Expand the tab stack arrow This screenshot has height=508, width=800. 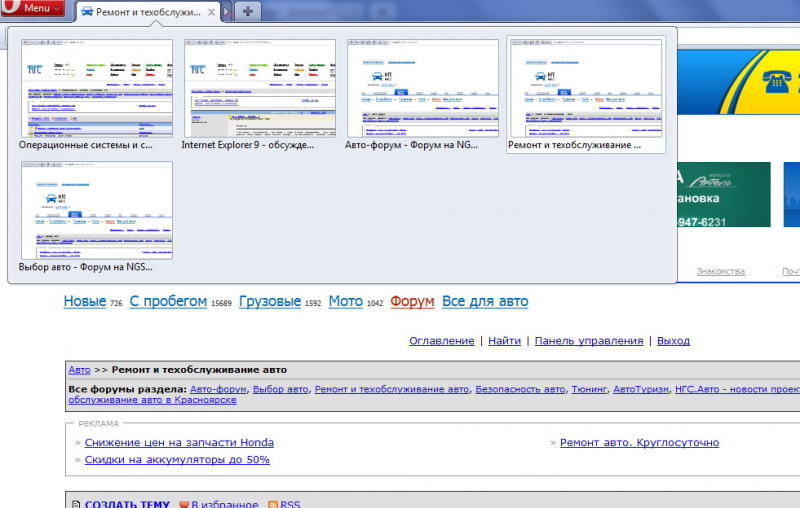[227, 11]
